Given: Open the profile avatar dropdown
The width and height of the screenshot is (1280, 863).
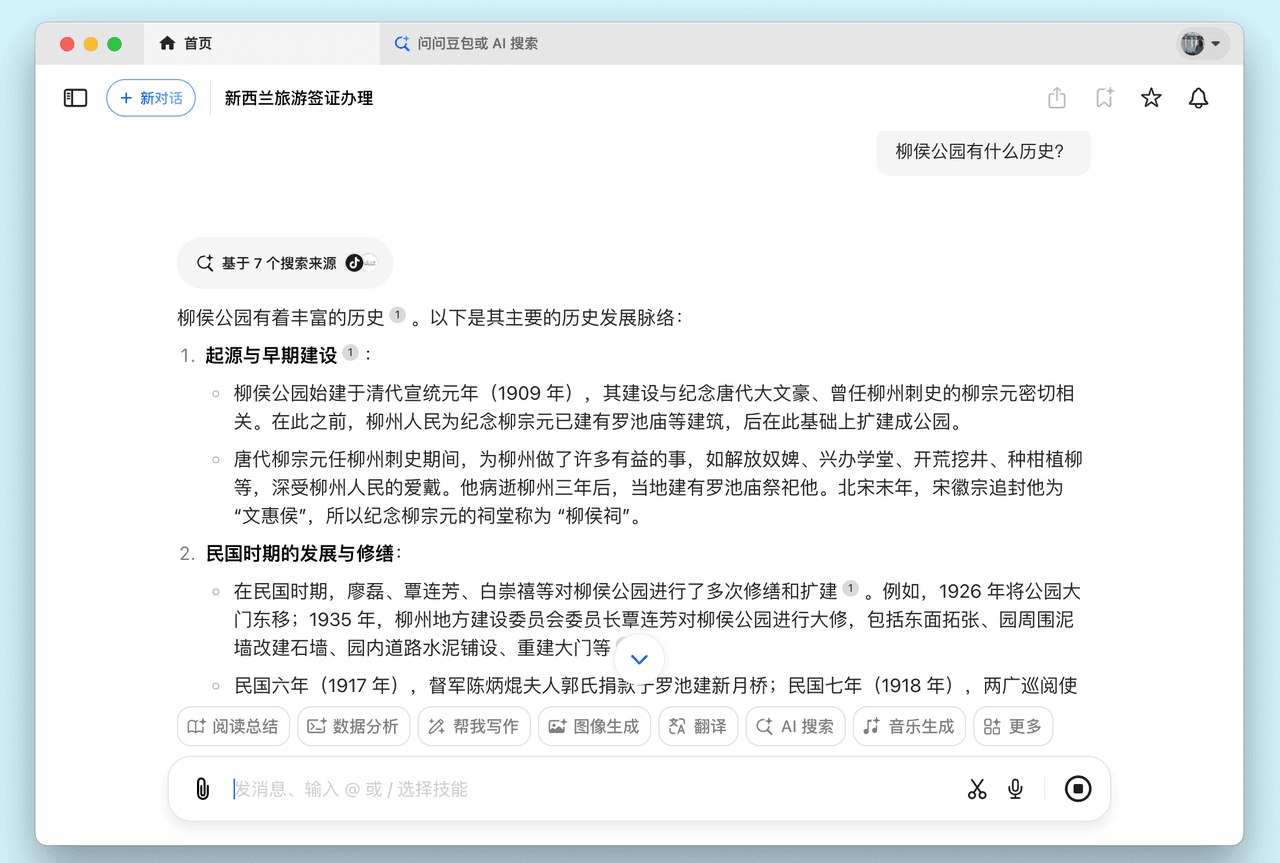Looking at the screenshot, I should 1201,44.
